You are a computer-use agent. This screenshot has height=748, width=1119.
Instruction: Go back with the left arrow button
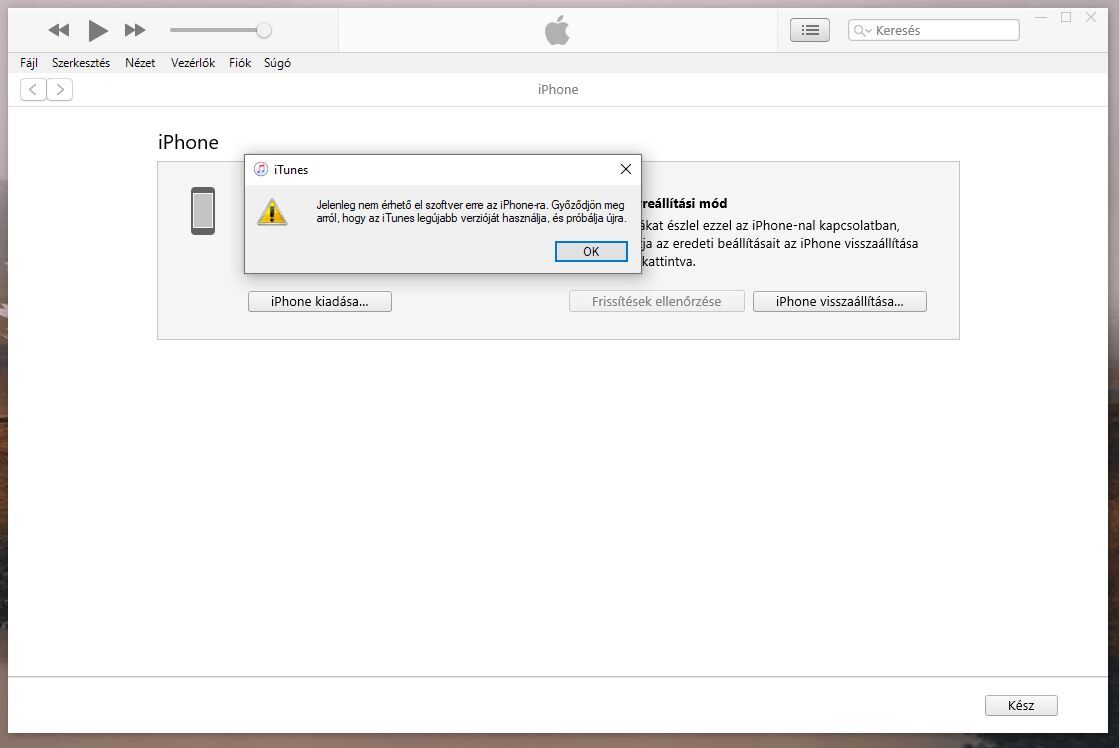pos(33,89)
